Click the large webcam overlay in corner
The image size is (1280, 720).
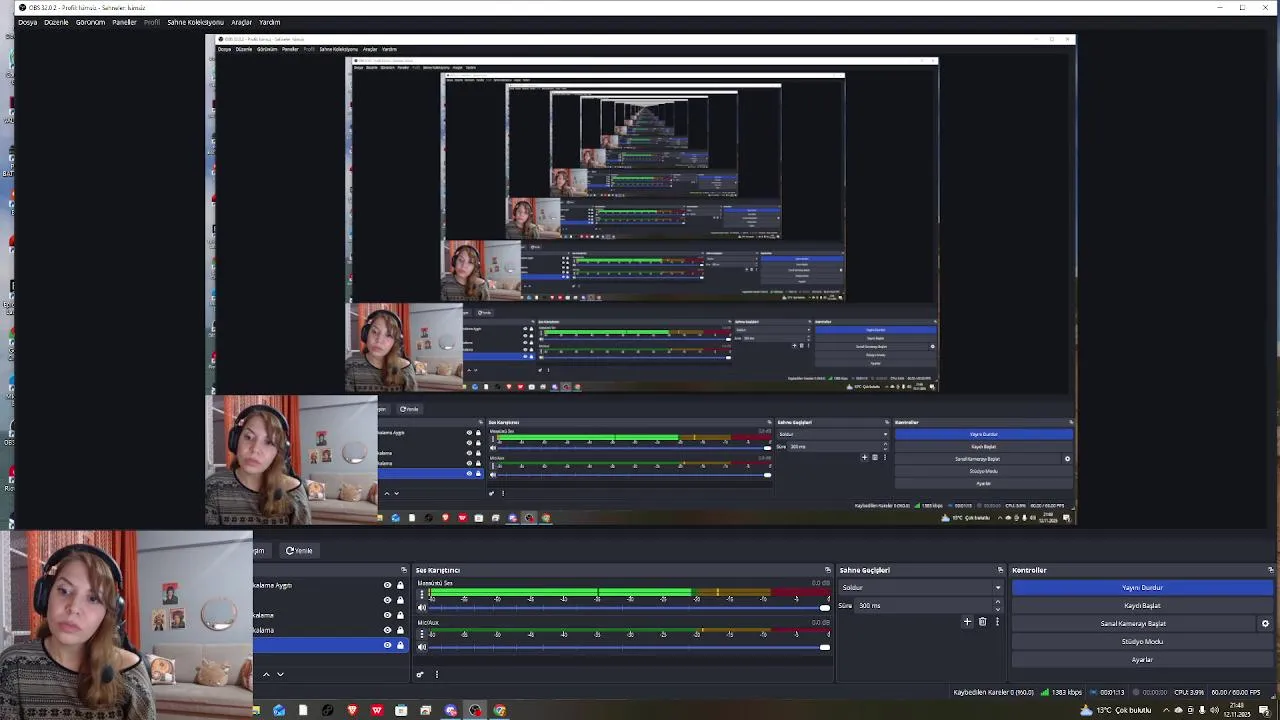coord(126,625)
